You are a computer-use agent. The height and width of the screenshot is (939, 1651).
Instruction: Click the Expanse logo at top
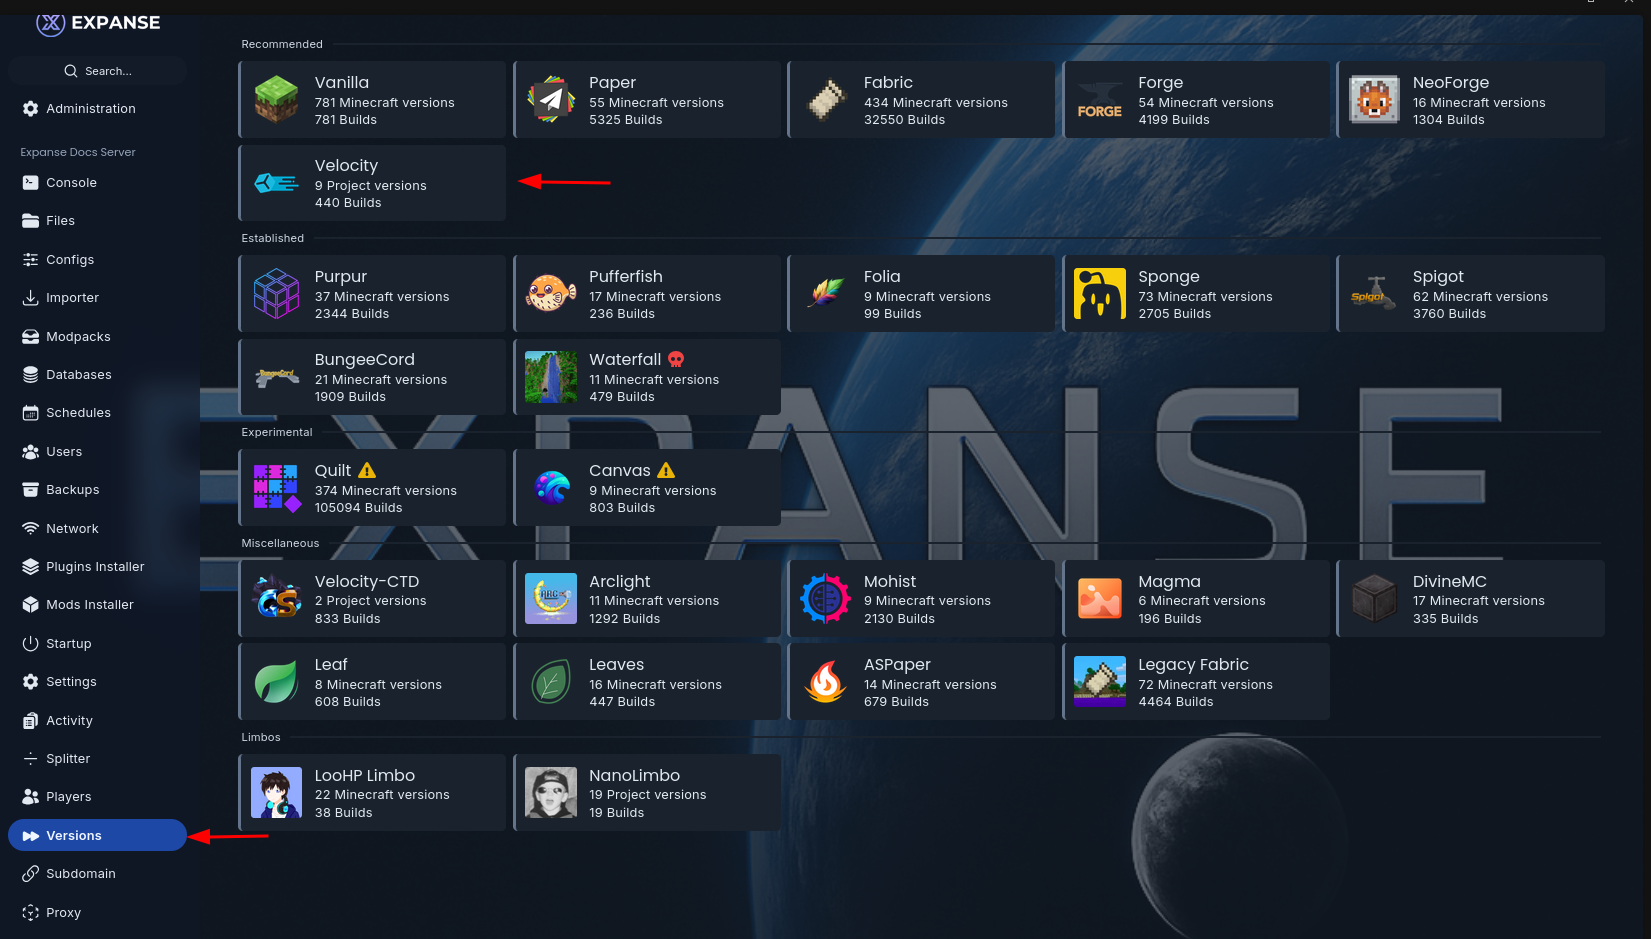tap(98, 23)
